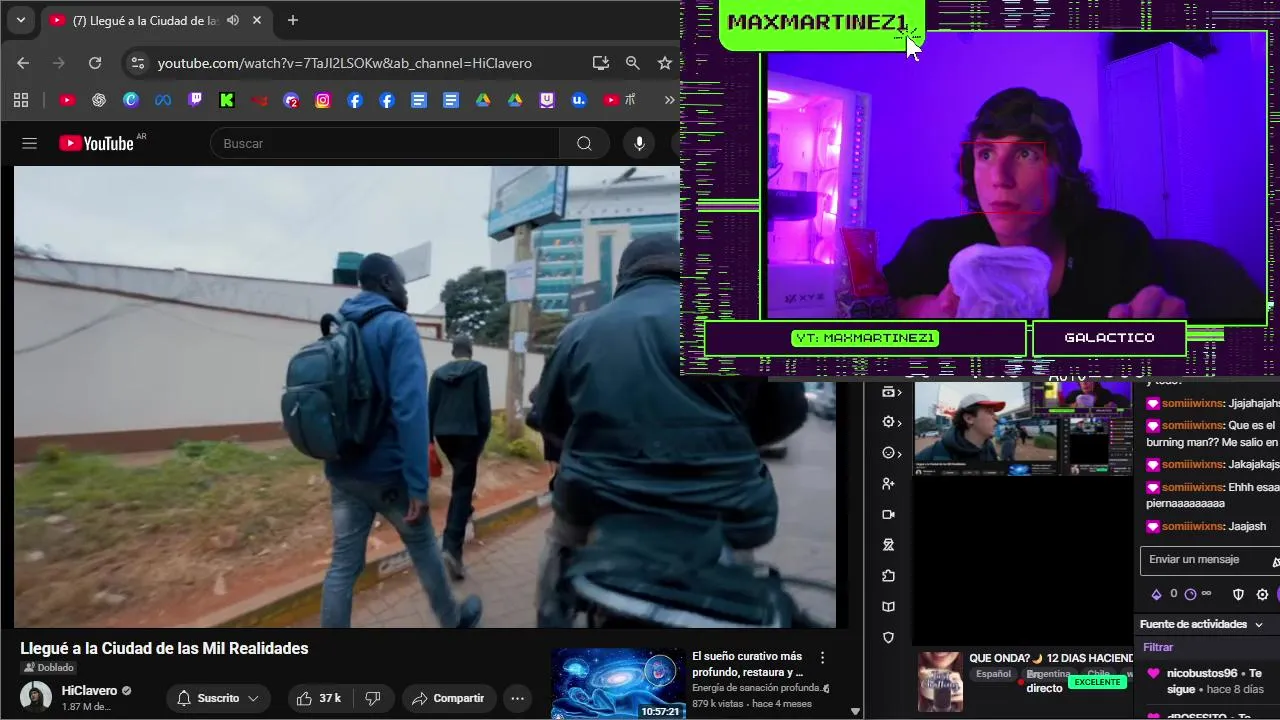Image resolution: width=1280 pixels, height=720 pixels.
Task: Click Twitch sidebar camera icon
Action: [x=888, y=514]
